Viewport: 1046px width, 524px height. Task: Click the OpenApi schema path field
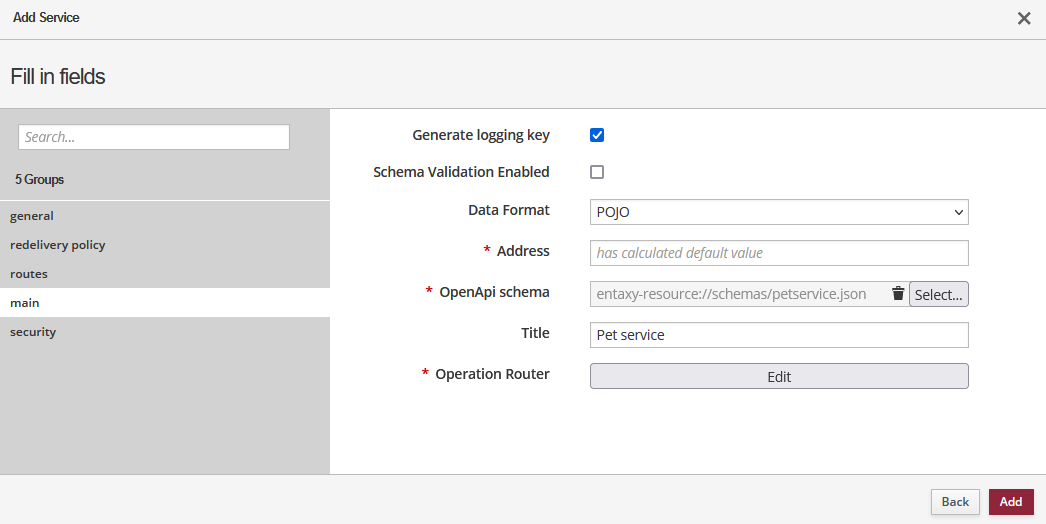738,294
